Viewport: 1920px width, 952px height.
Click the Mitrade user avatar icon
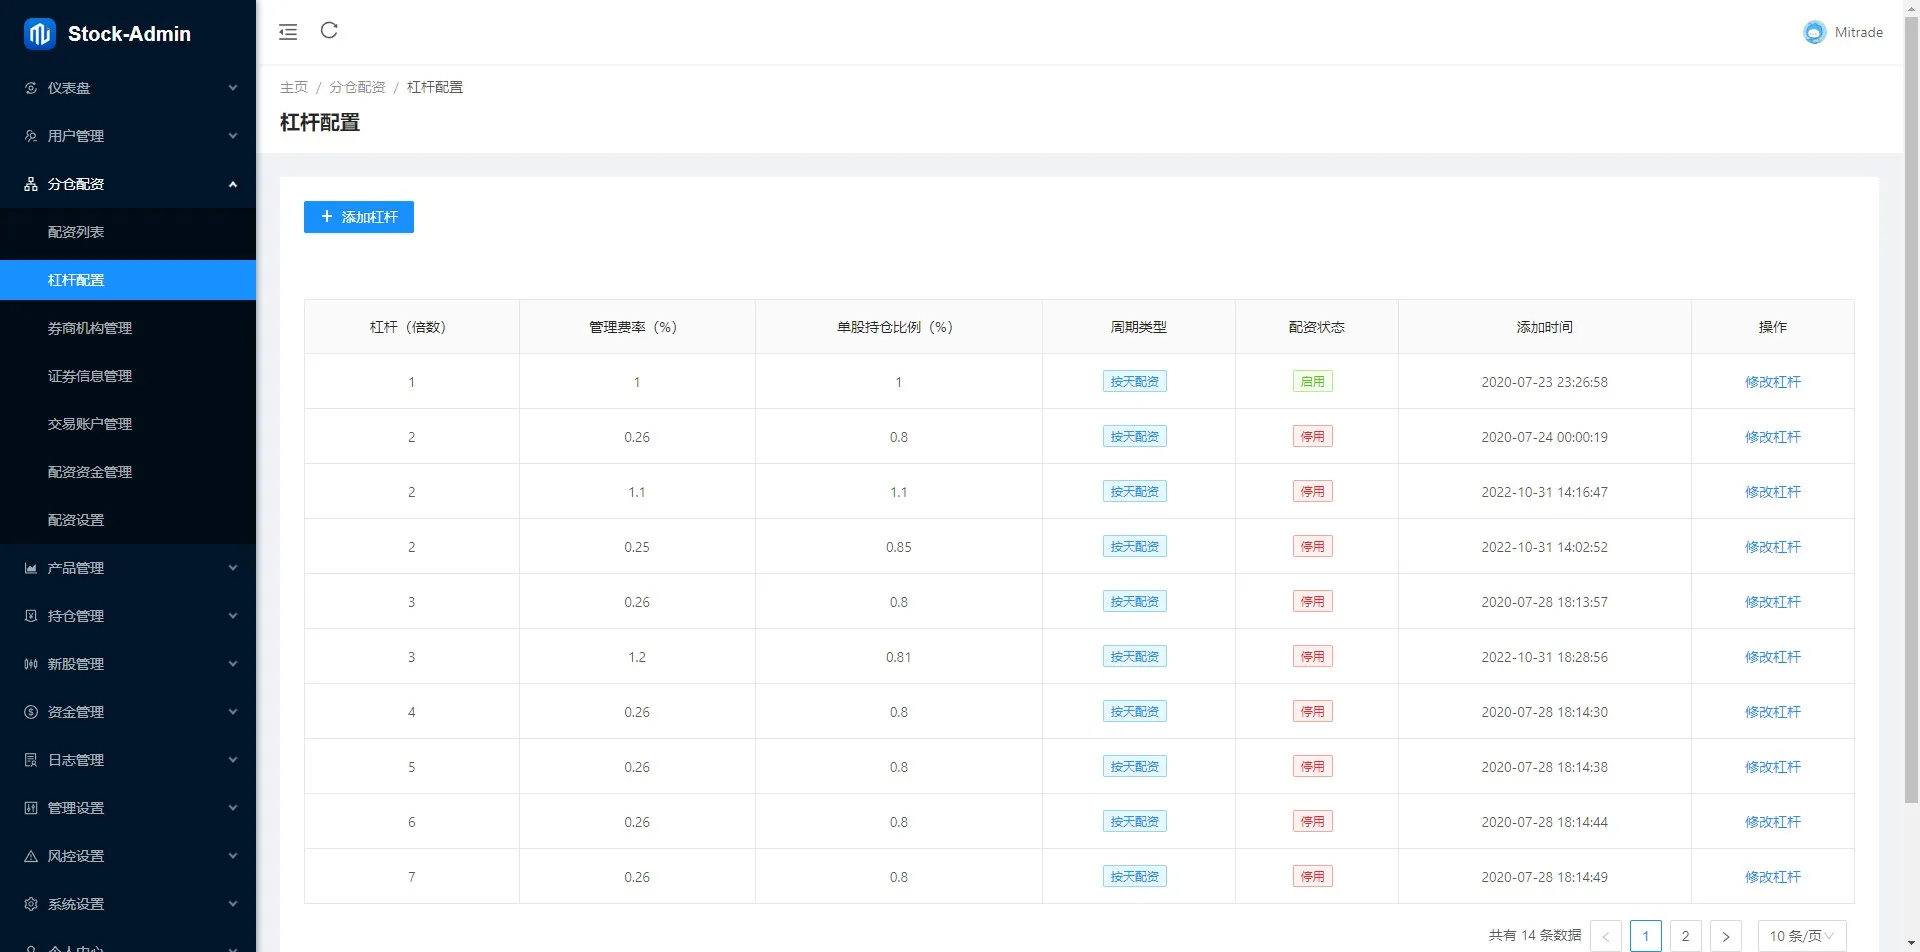point(1814,33)
